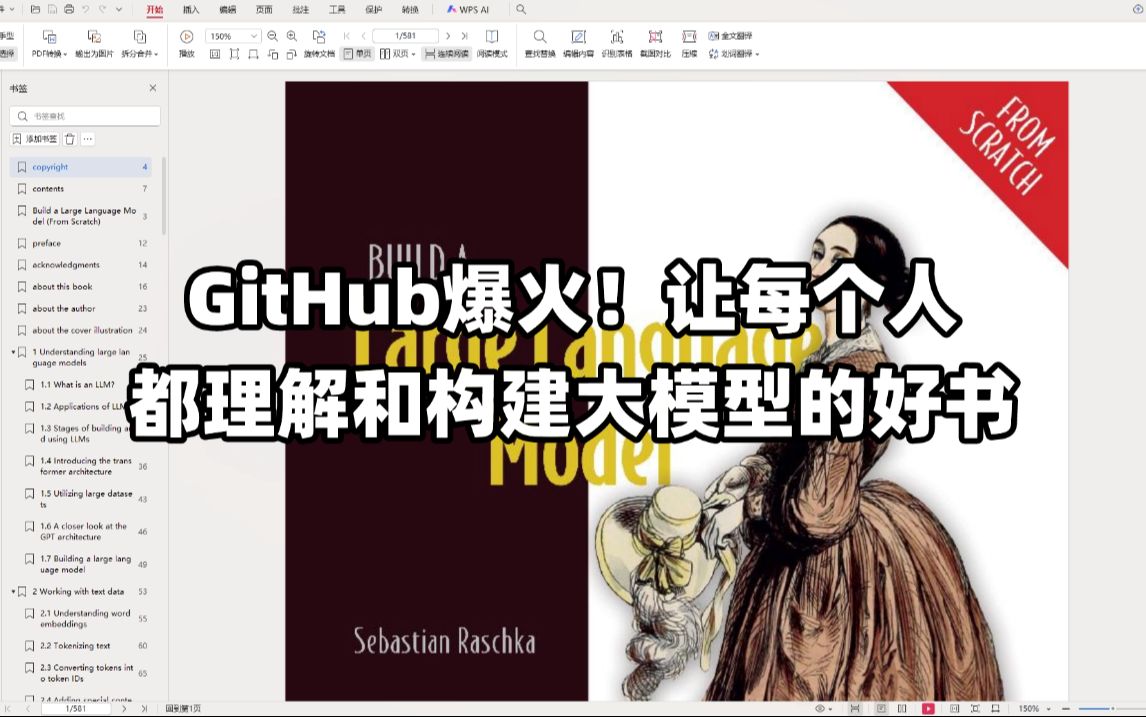1146x717 pixels.
Task: Collapse chapter 1 Understanding large language models
Action: (13, 352)
